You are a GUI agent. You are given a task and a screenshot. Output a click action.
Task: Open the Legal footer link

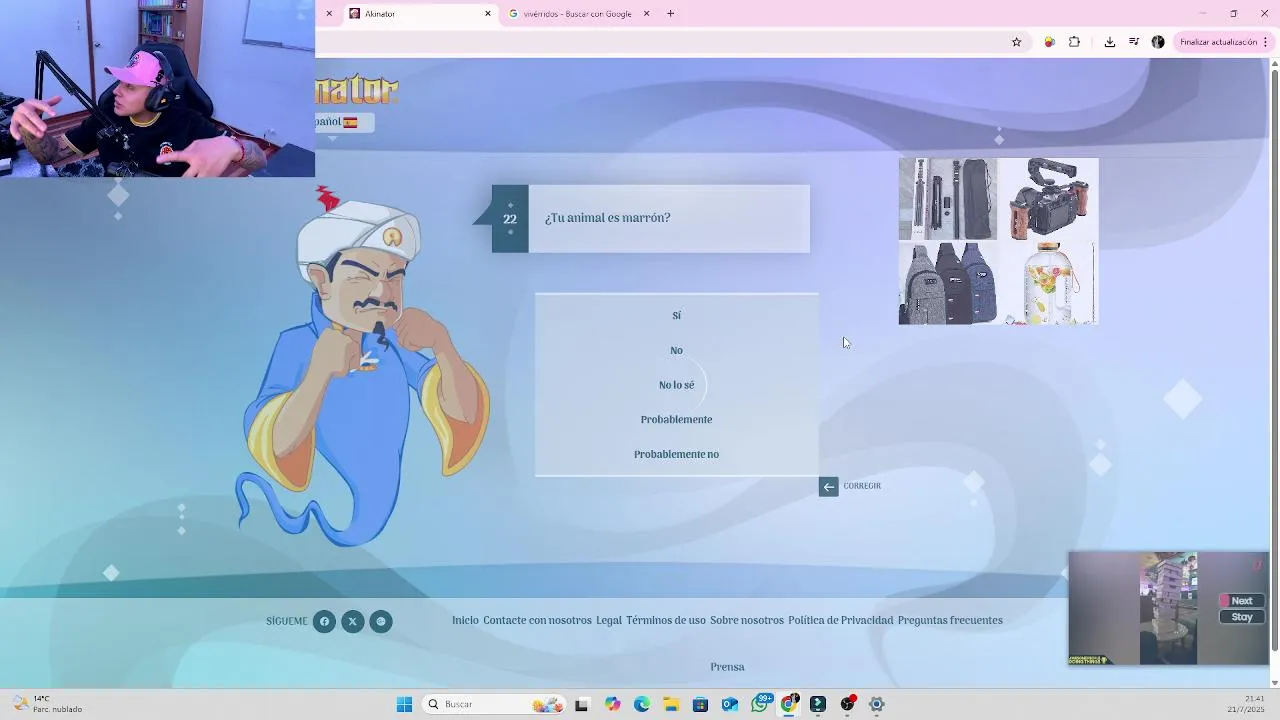(609, 620)
